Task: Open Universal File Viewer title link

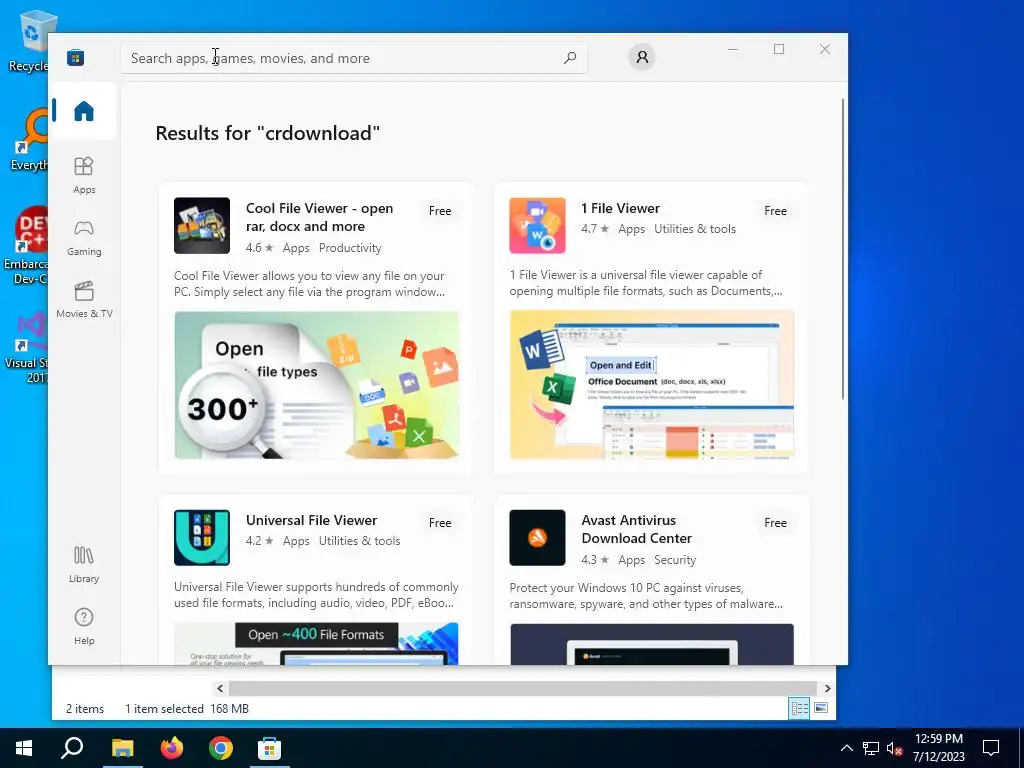Action: (x=312, y=520)
